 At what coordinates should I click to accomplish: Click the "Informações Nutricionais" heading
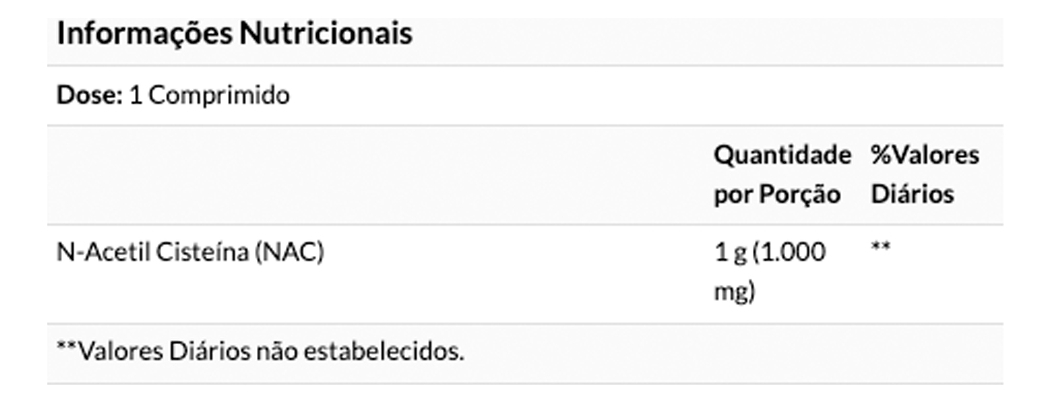pos(234,34)
